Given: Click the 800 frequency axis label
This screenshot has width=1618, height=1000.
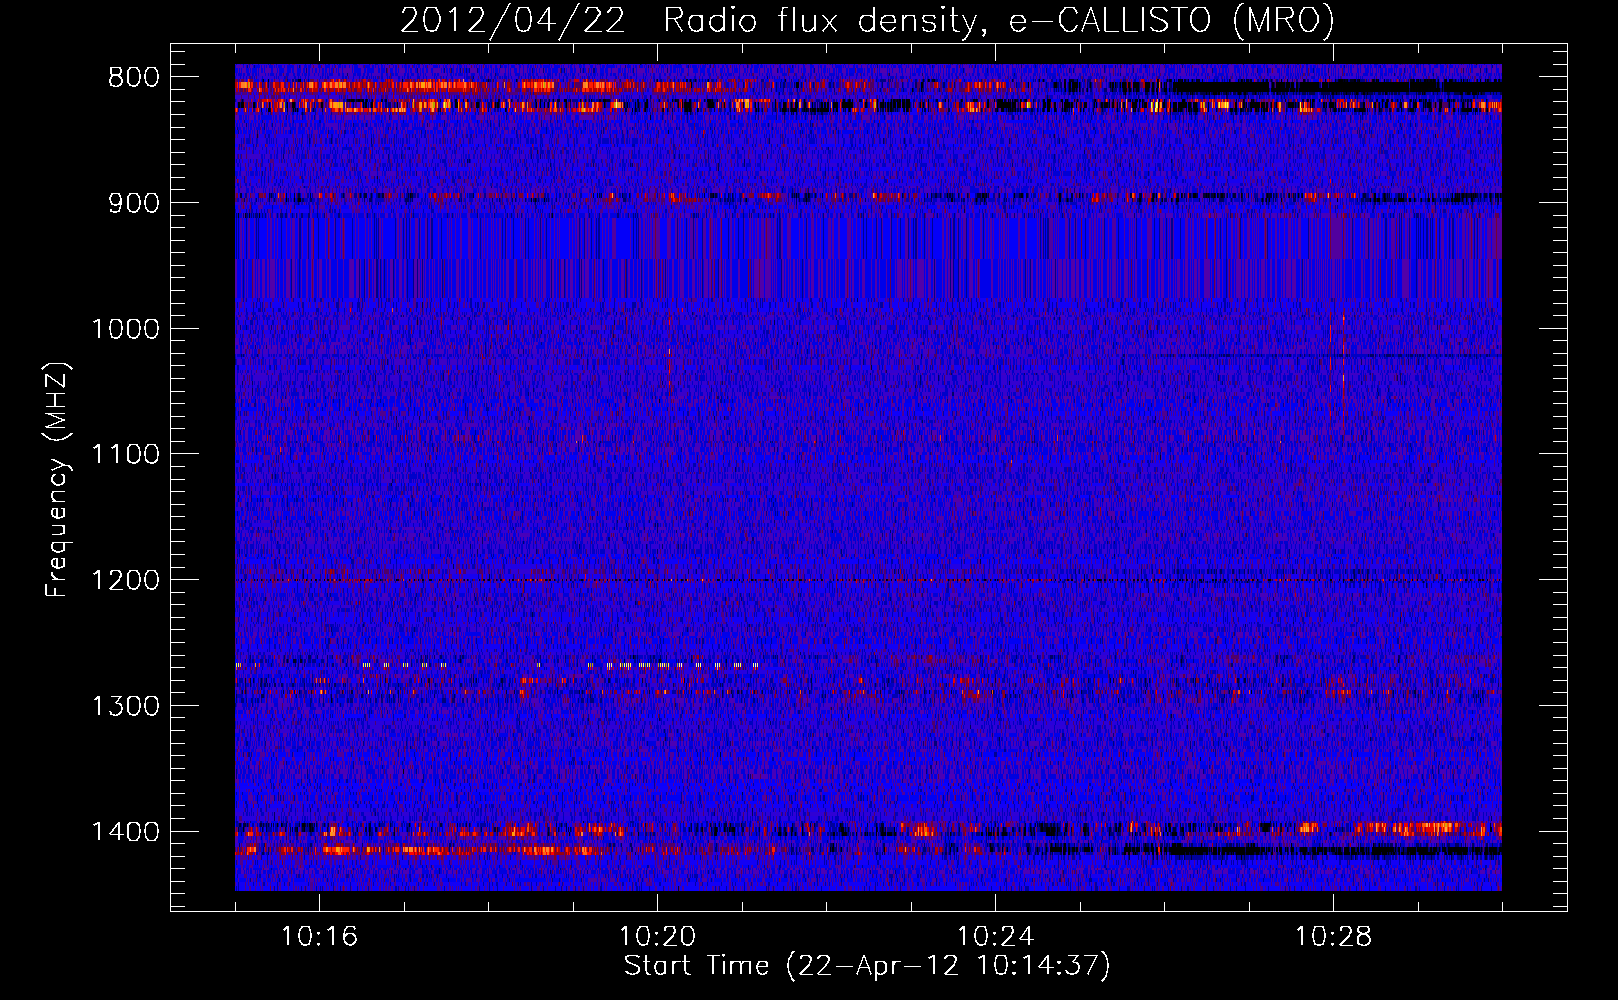Looking at the screenshot, I should [x=134, y=78].
